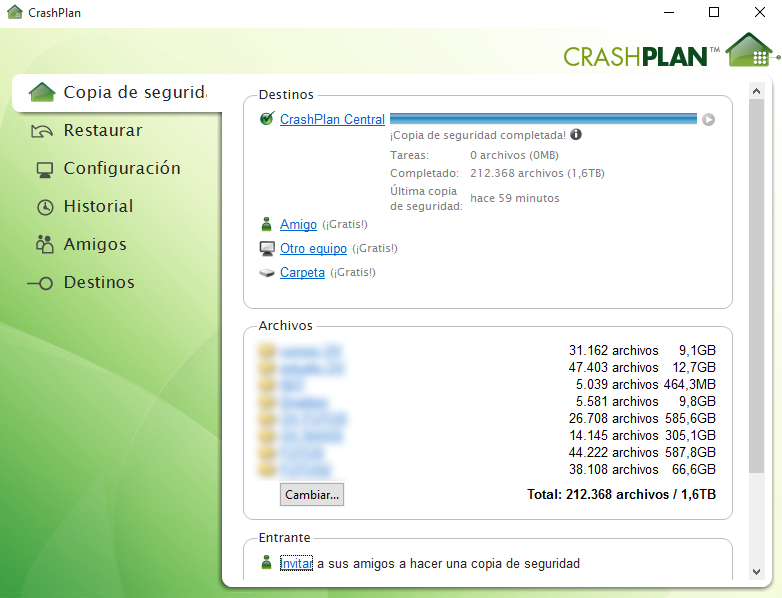The height and width of the screenshot is (598, 782).
Task: Click the CrashPlan Central backup progress bar
Action: [x=543, y=119]
